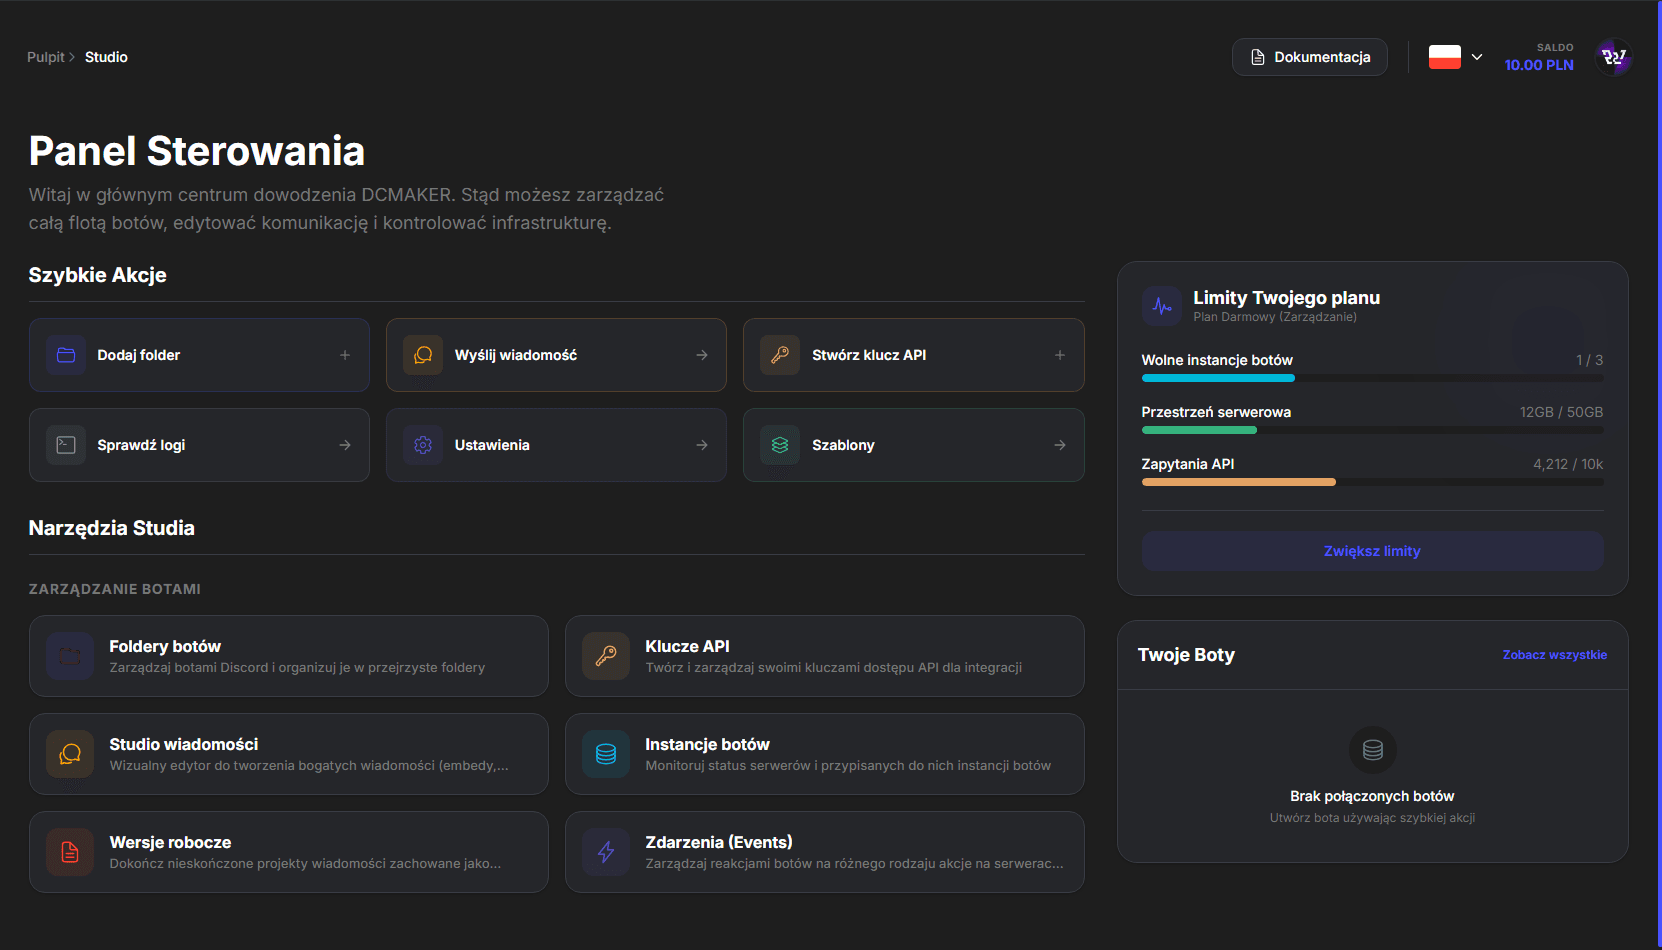Screen dimensions: 1662x950
Task: Open the Instancje botów tool card
Action: click(x=825, y=754)
